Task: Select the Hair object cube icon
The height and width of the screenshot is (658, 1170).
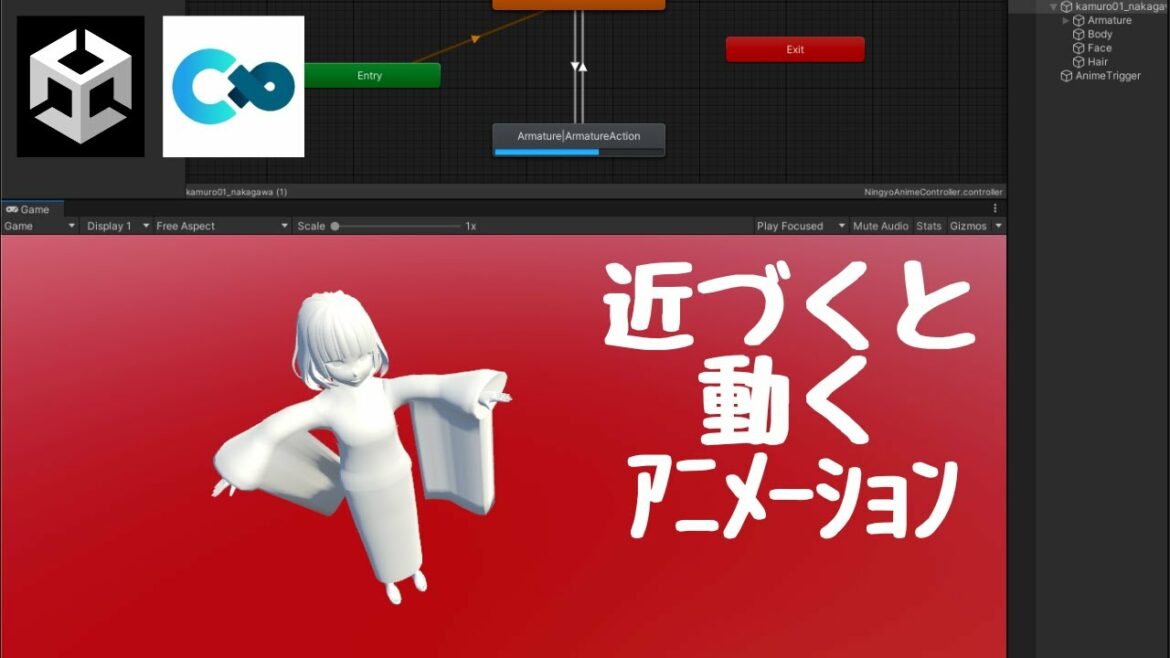Action: 1078,62
